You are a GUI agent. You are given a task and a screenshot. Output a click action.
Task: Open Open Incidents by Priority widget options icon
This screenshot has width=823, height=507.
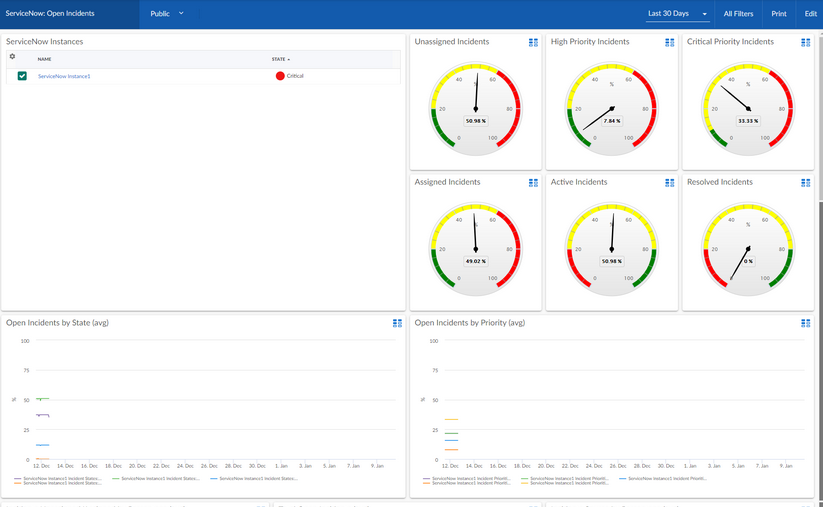[806, 323]
